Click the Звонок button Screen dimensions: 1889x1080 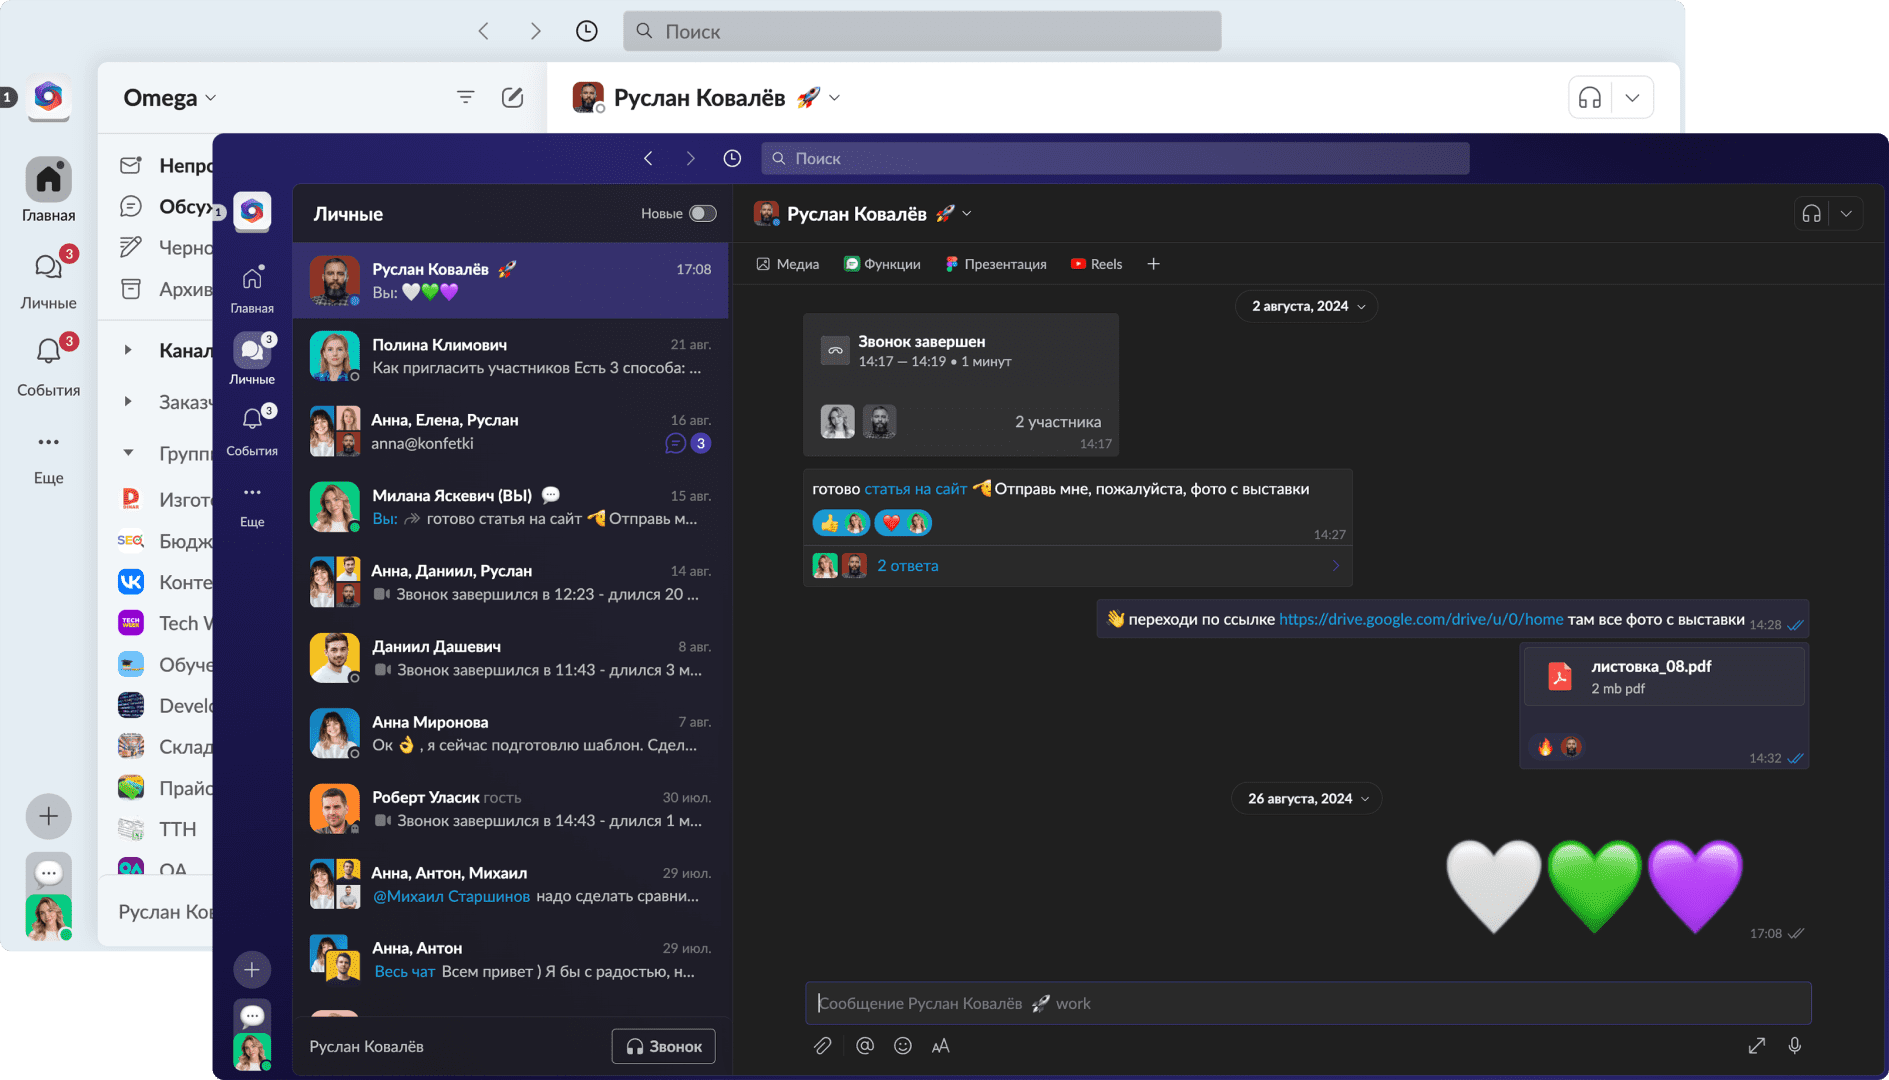[664, 1046]
